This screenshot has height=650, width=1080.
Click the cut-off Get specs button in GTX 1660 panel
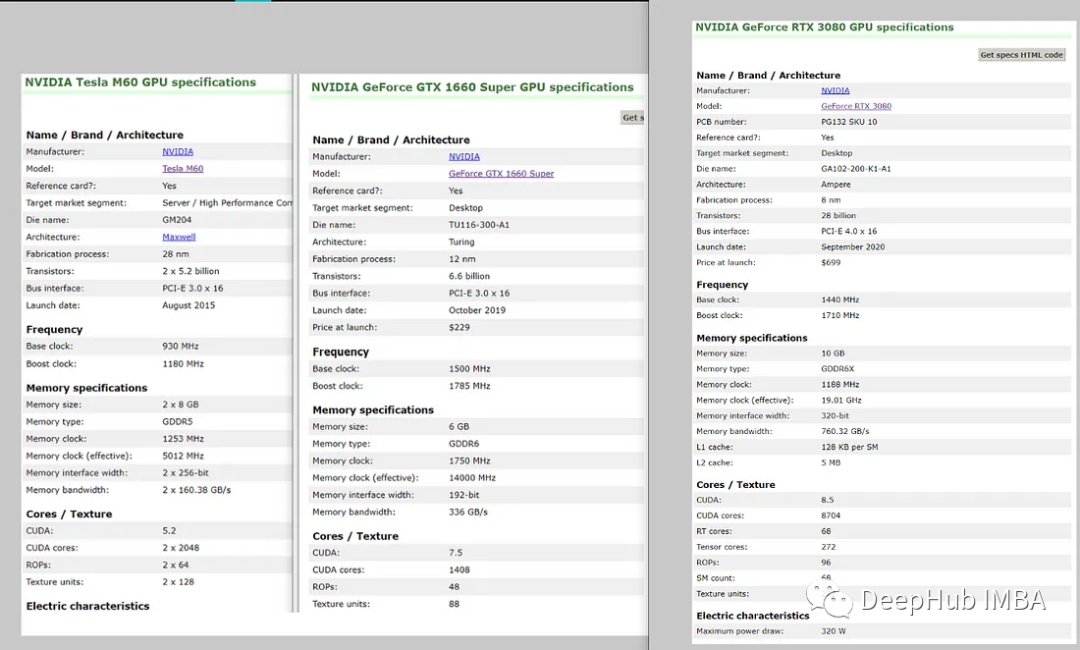pyautogui.click(x=633, y=118)
